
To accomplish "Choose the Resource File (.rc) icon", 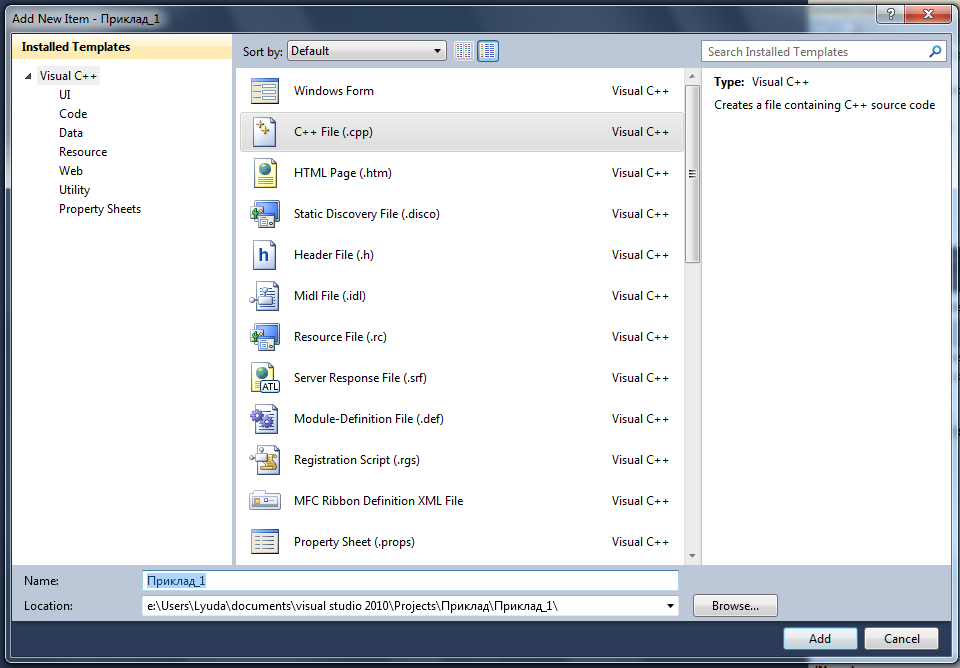I will [x=265, y=337].
